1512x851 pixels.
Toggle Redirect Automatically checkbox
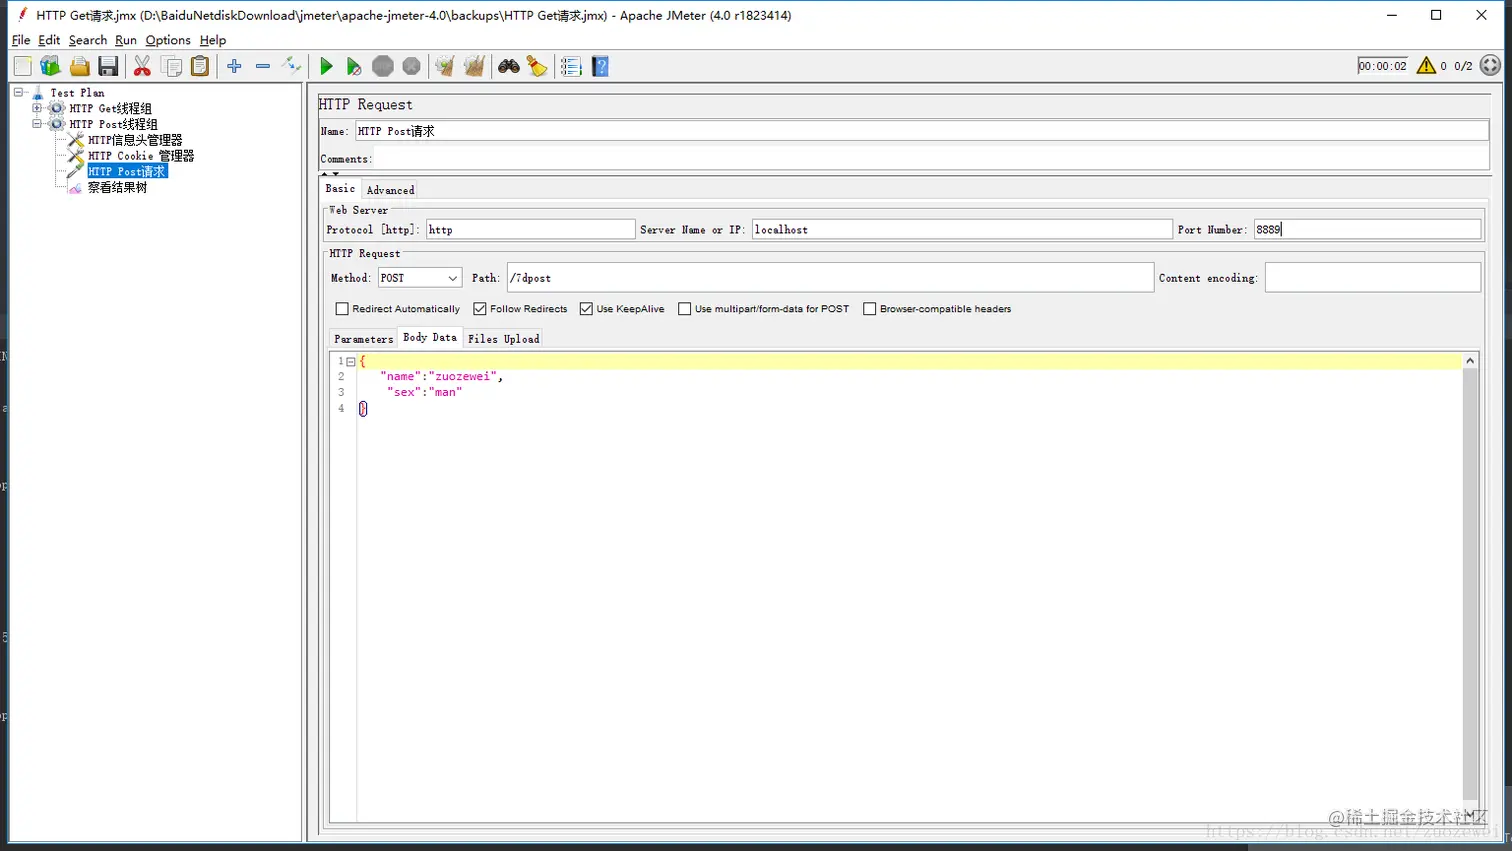pos(342,309)
